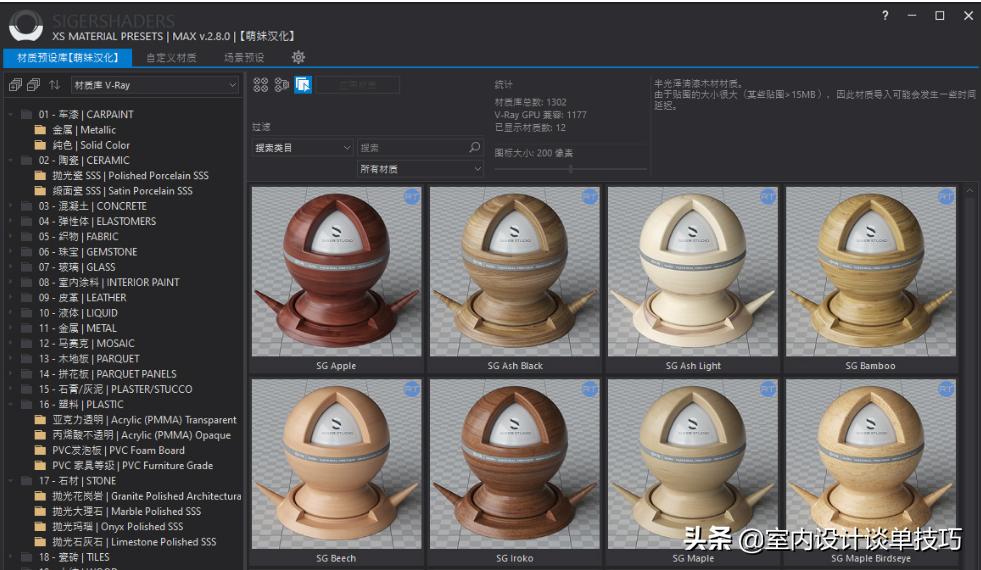Select Granite Polished Architectural subfolder
The width and height of the screenshot is (981, 570).
(146, 496)
